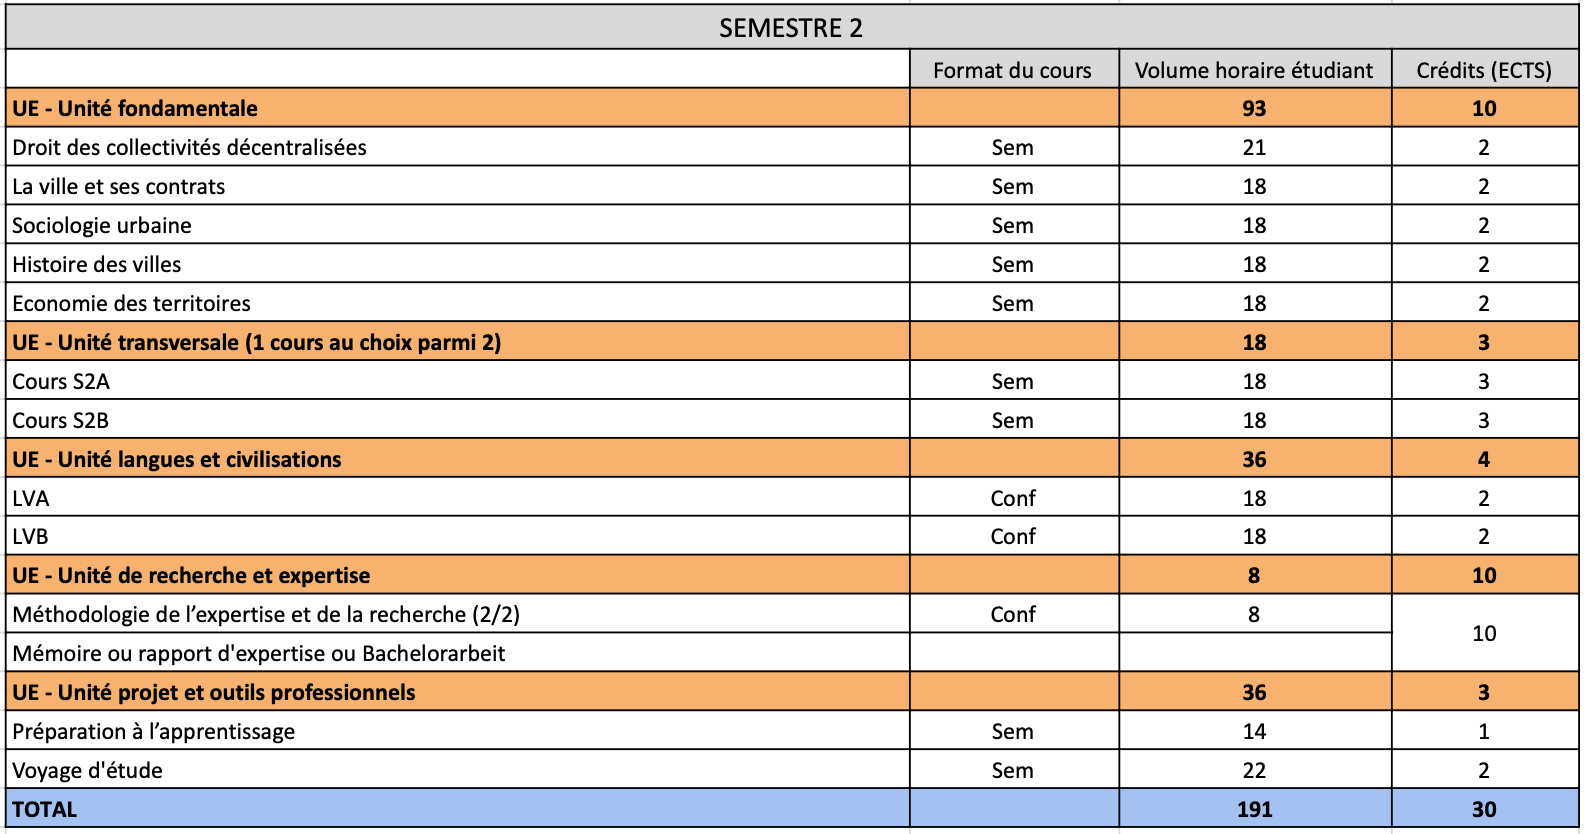Select the 'Histoire des villes' cell
This screenshot has width=1584, height=834.
point(97,264)
